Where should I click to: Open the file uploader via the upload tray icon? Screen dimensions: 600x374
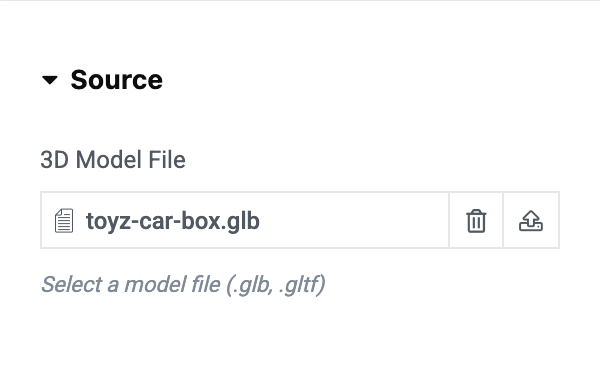click(531, 220)
